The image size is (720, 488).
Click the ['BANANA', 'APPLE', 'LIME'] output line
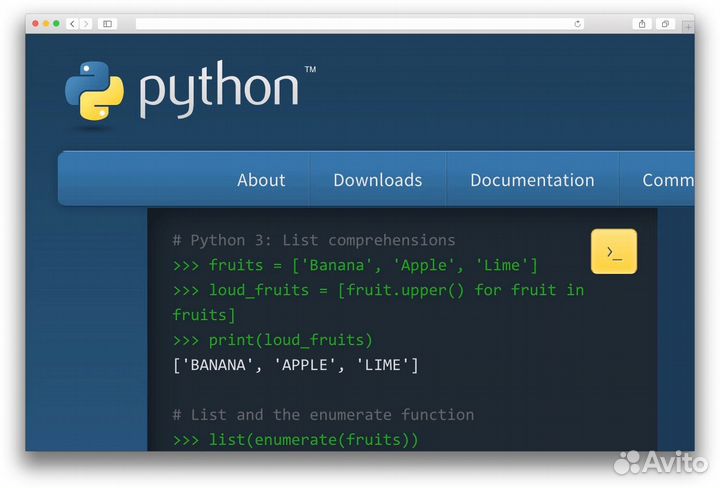[x=296, y=365]
